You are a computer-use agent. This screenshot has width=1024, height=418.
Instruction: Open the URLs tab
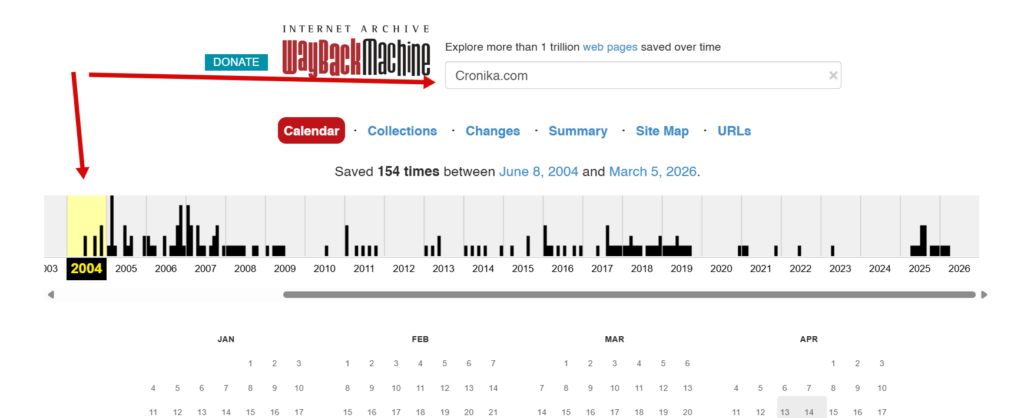click(x=734, y=131)
